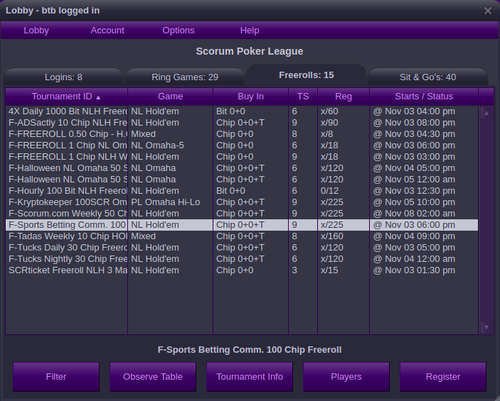Select the F-Hourly 100 Bit NLH Freeroll row
The height and width of the screenshot is (401, 500).
pos(242,191)
